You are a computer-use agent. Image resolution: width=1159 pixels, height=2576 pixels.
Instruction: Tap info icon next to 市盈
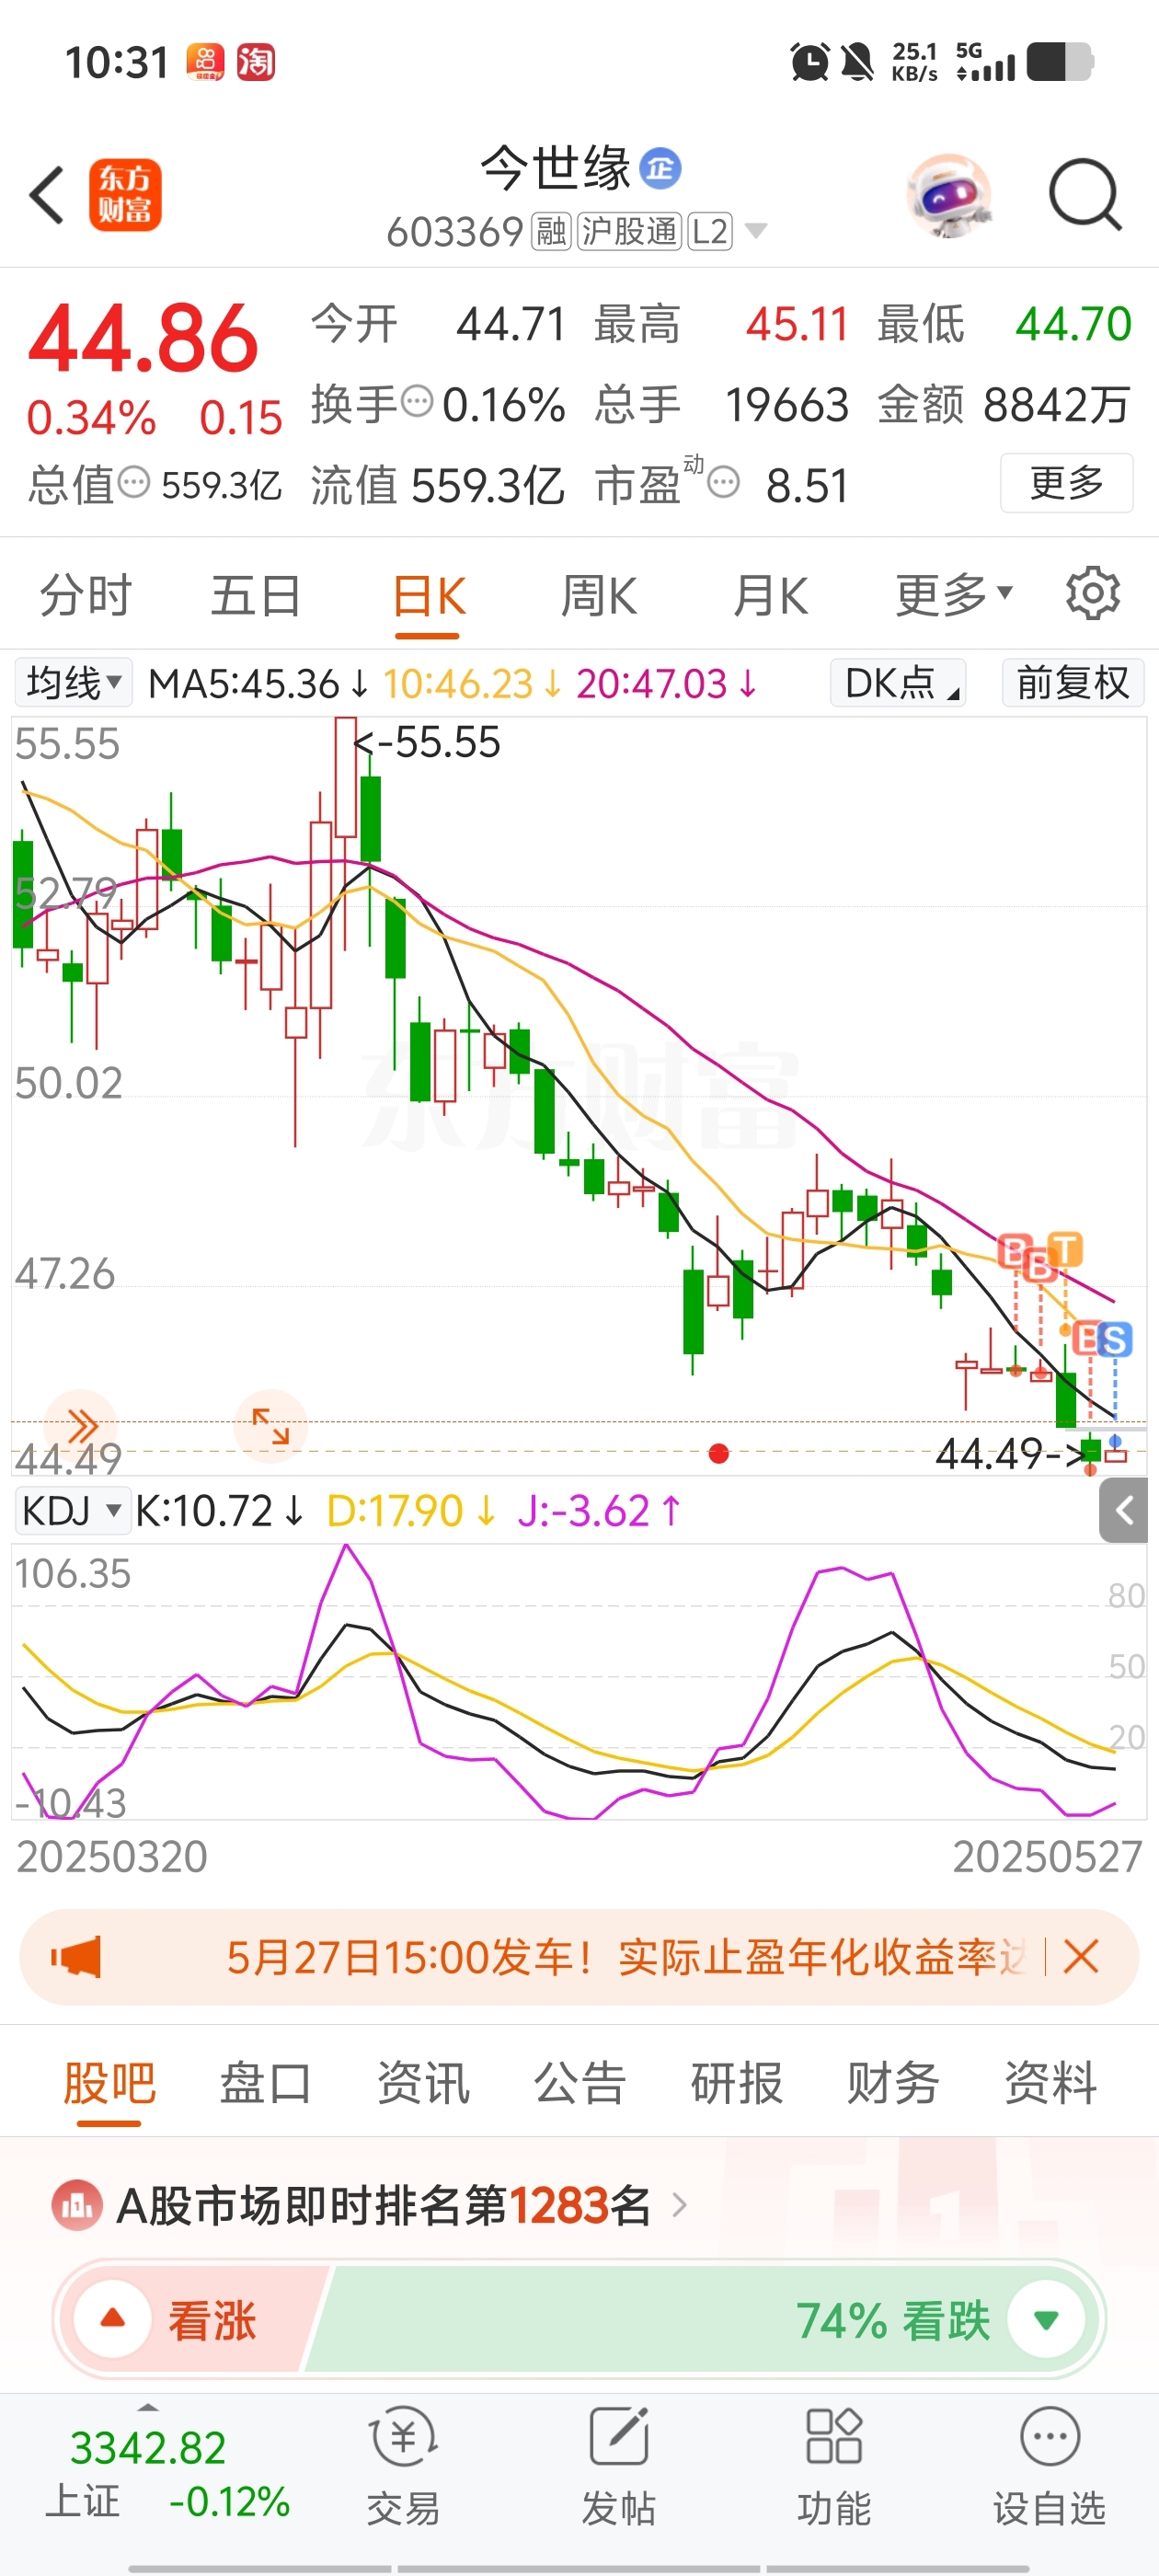[x=723, y=483]
